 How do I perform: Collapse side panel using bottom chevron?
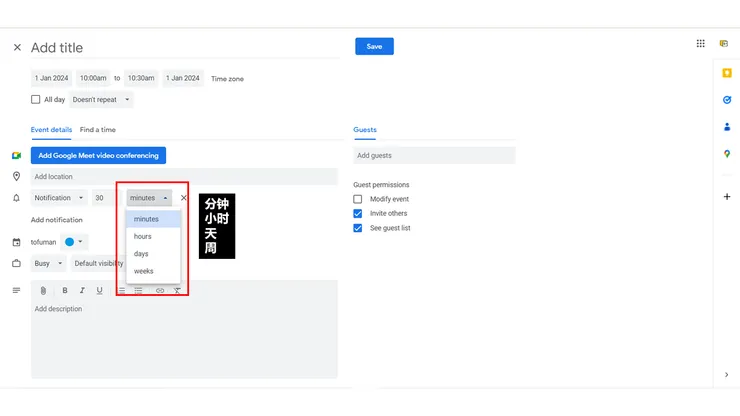[726, 374]
